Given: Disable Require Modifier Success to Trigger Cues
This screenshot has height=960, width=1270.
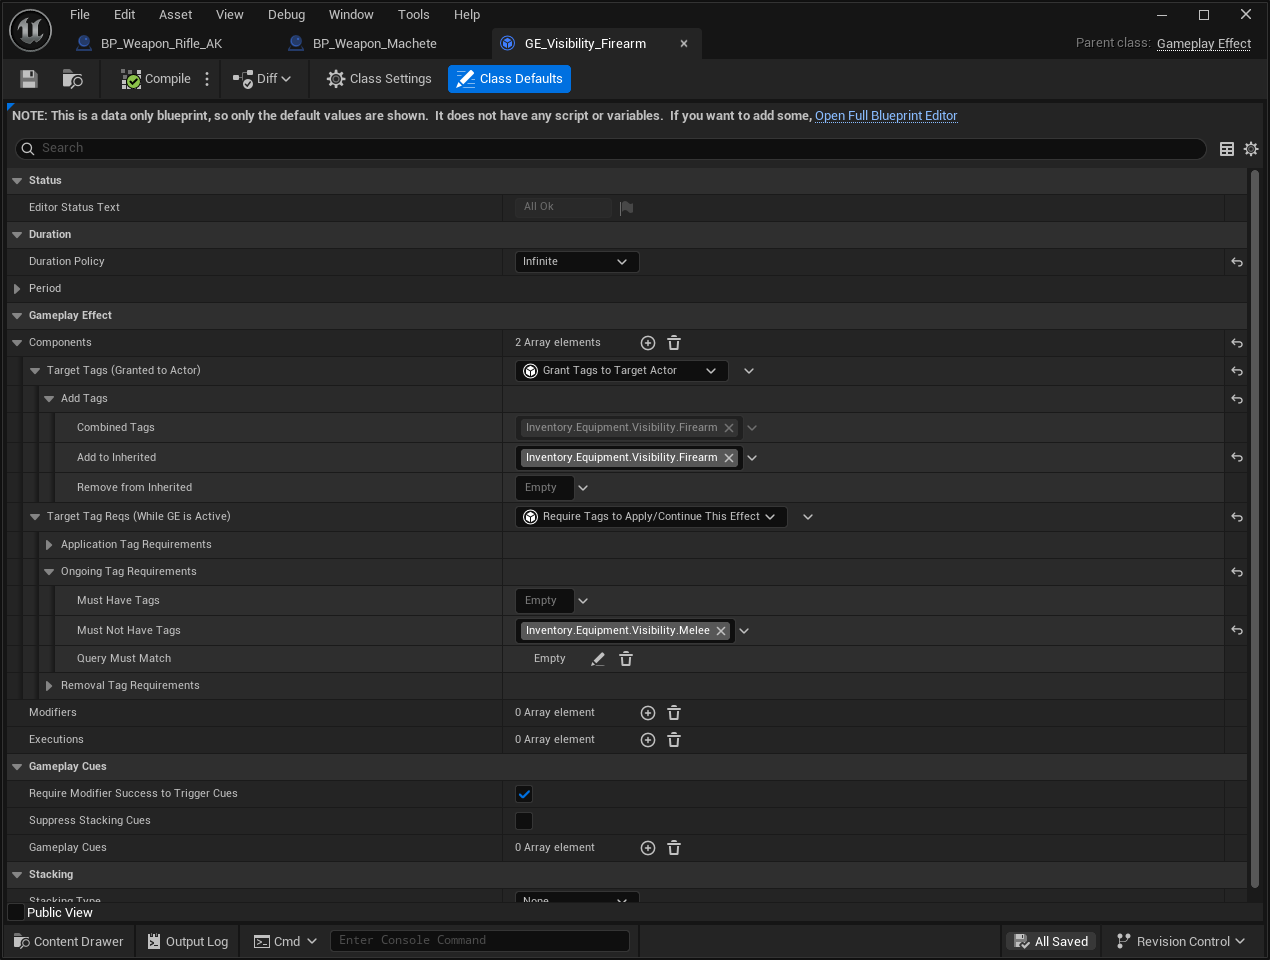Looking at the screenshot, I should (x=523, y=793).
